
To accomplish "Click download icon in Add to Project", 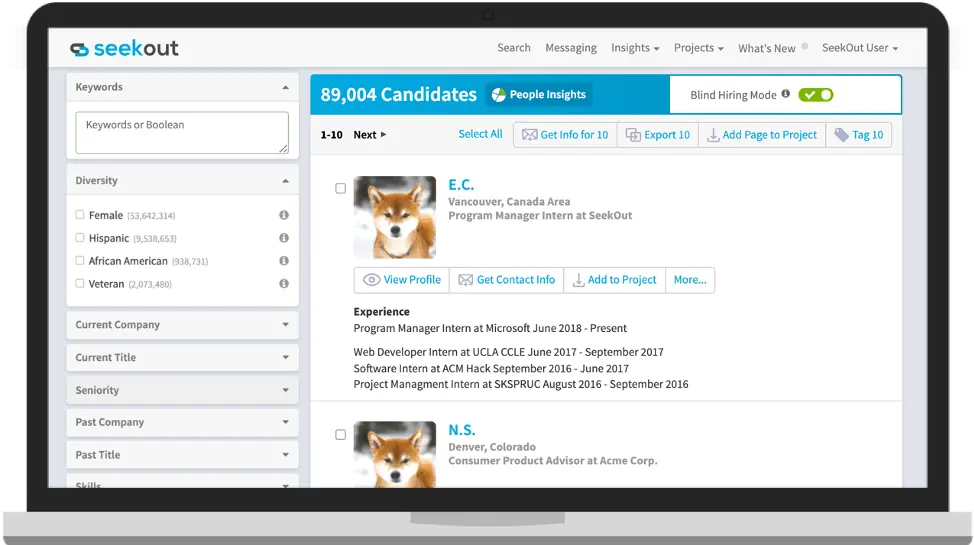I will (578, 280).
